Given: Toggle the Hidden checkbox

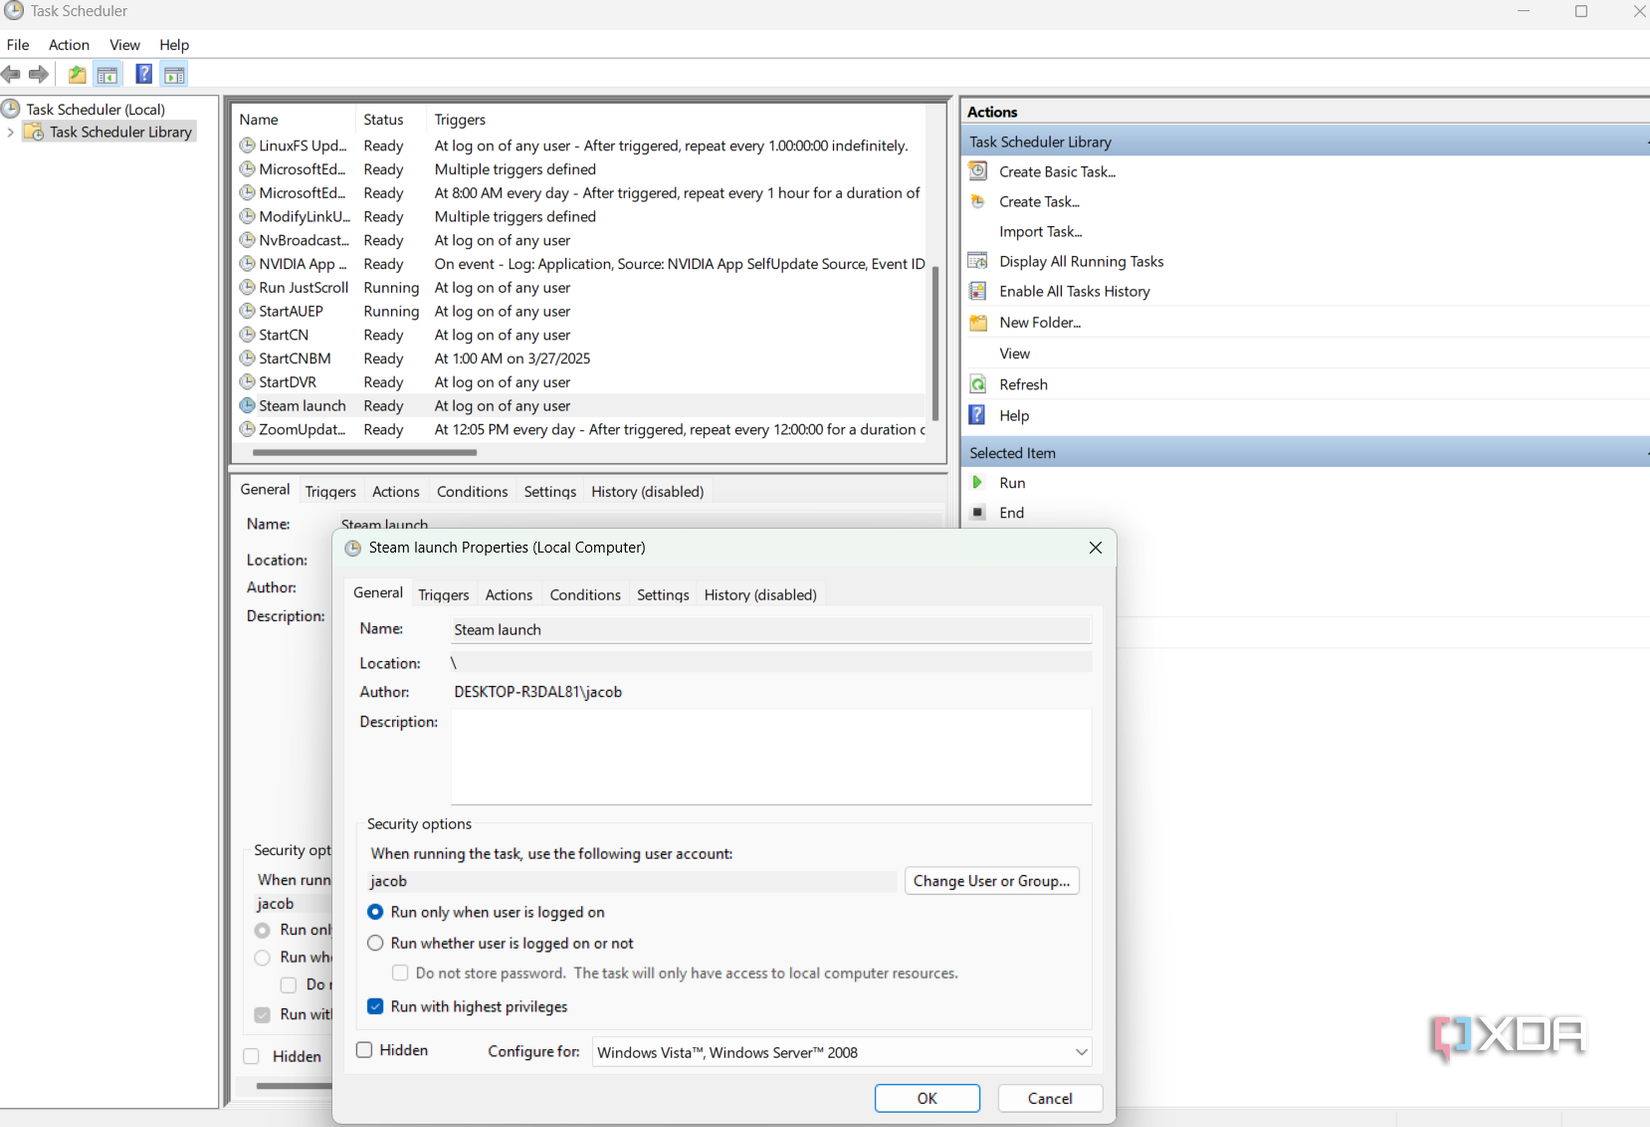Looking at the screenshot, I should coord(364,1050).
